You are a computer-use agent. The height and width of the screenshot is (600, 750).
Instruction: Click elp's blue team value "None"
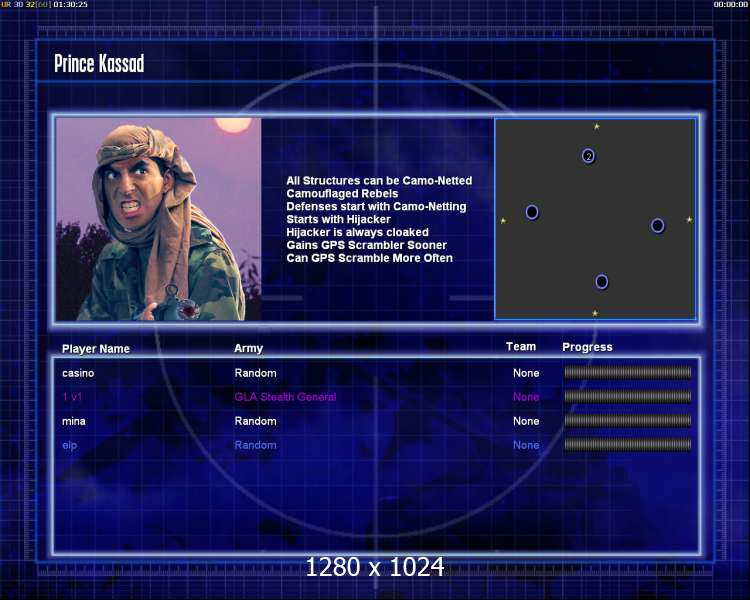pyautogui.click(x=526, y=445)
